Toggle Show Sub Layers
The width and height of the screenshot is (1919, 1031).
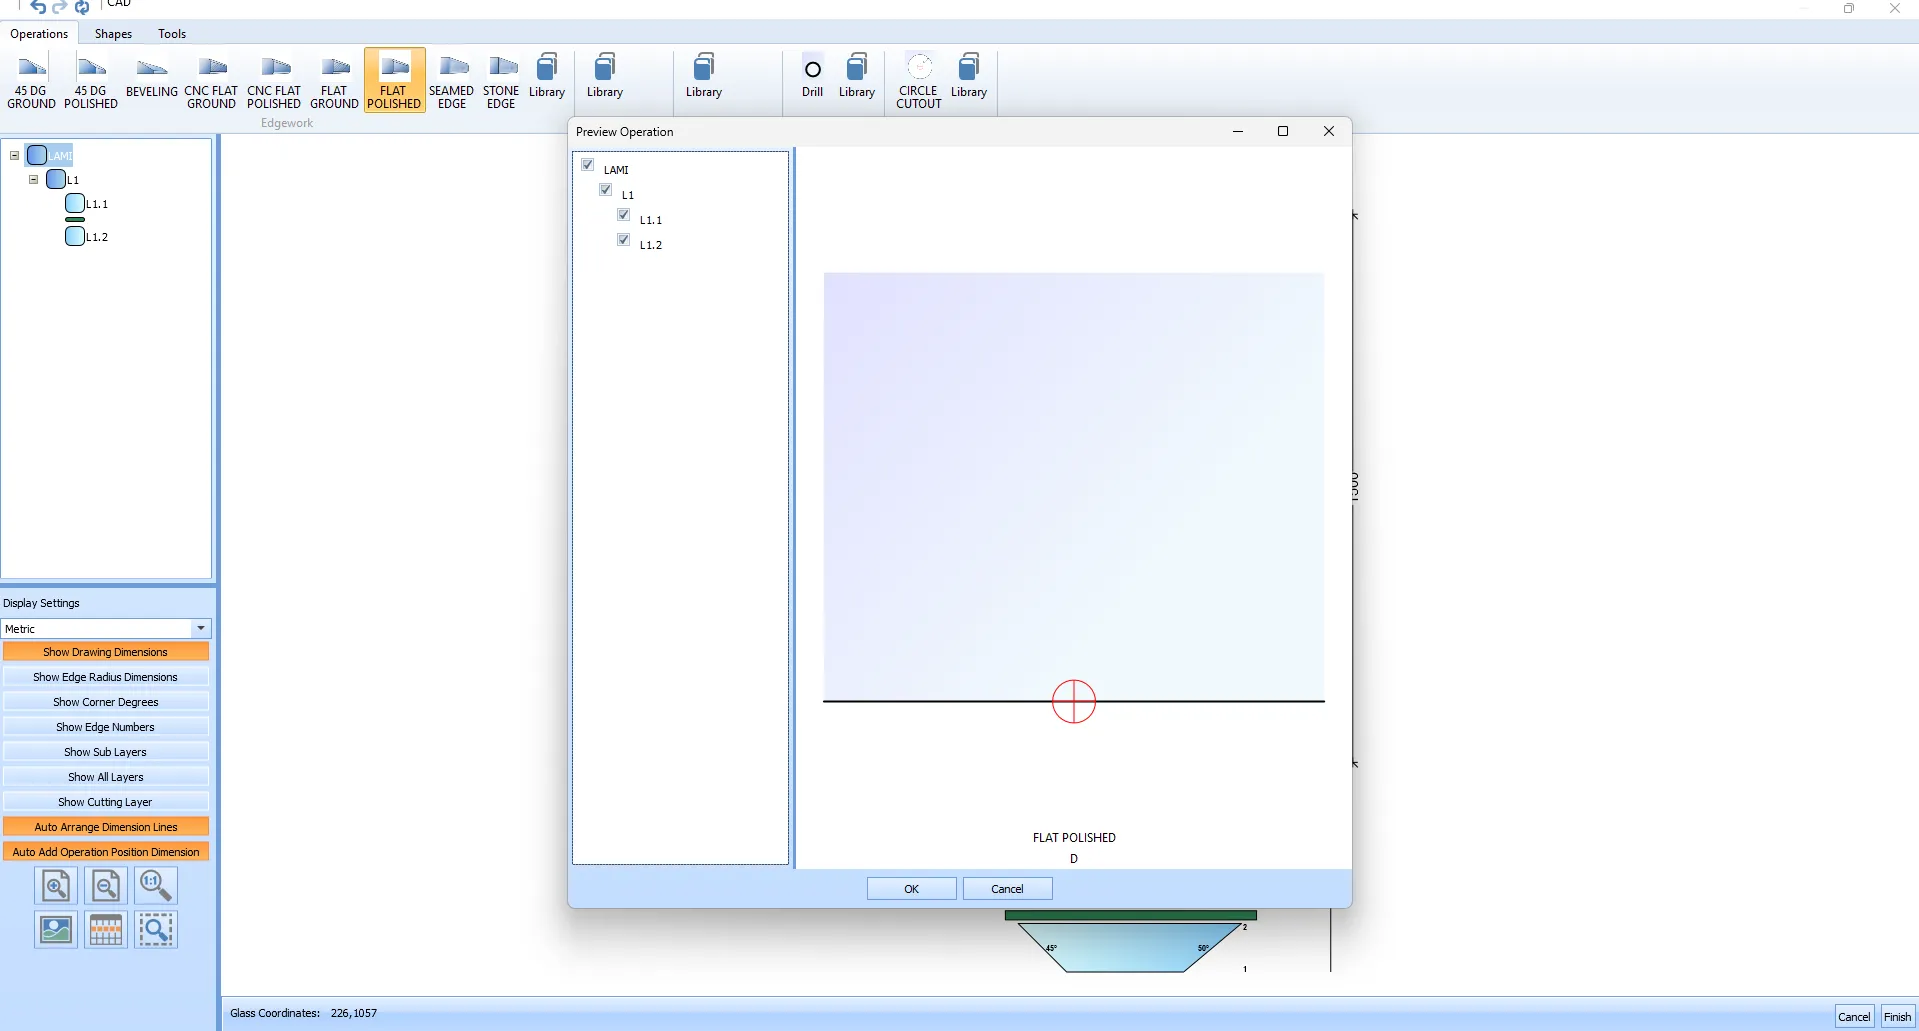pos(106,752)
